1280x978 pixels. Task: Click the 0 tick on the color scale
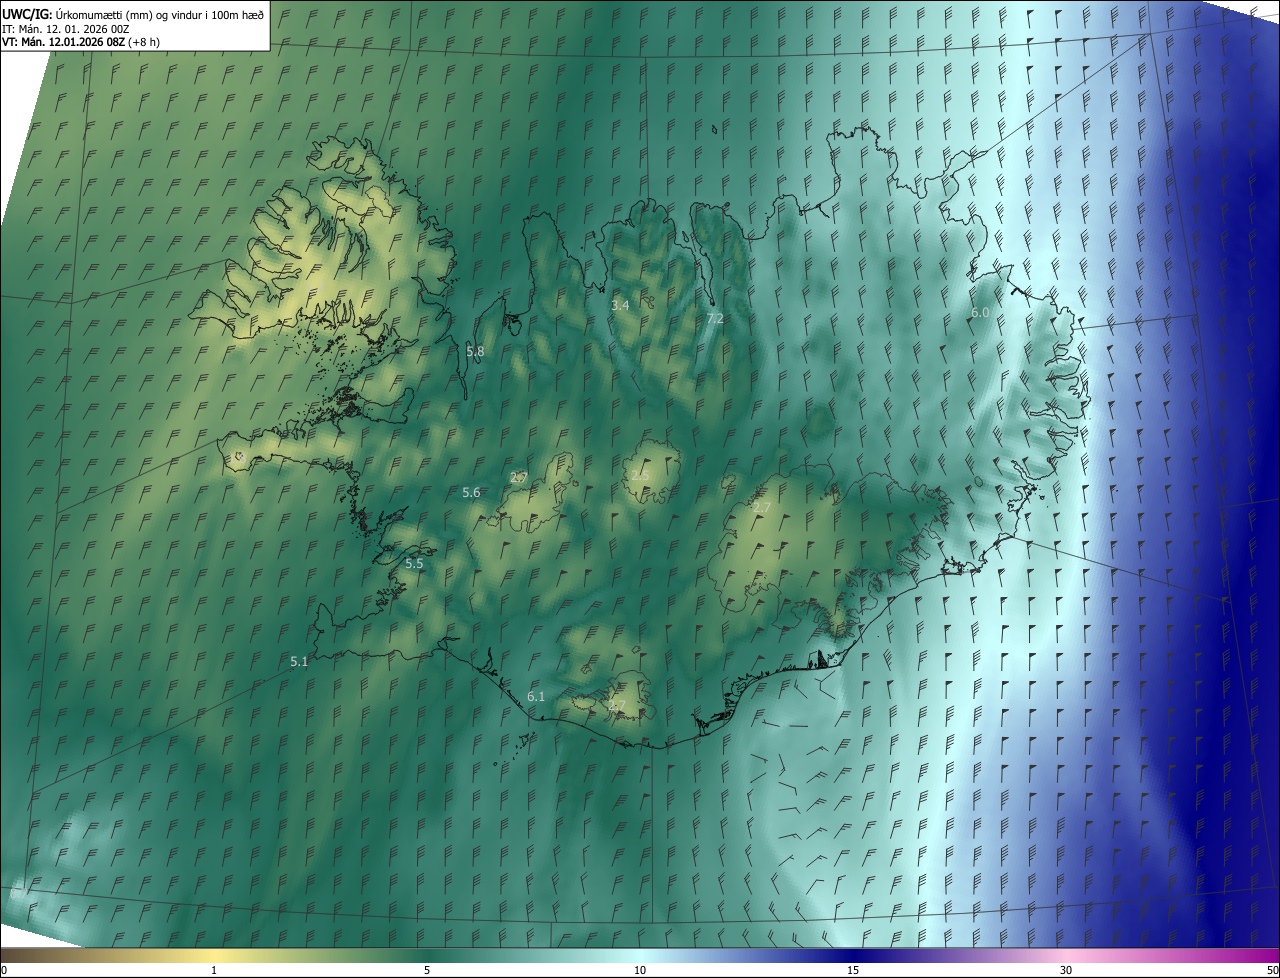click(4, 970)
